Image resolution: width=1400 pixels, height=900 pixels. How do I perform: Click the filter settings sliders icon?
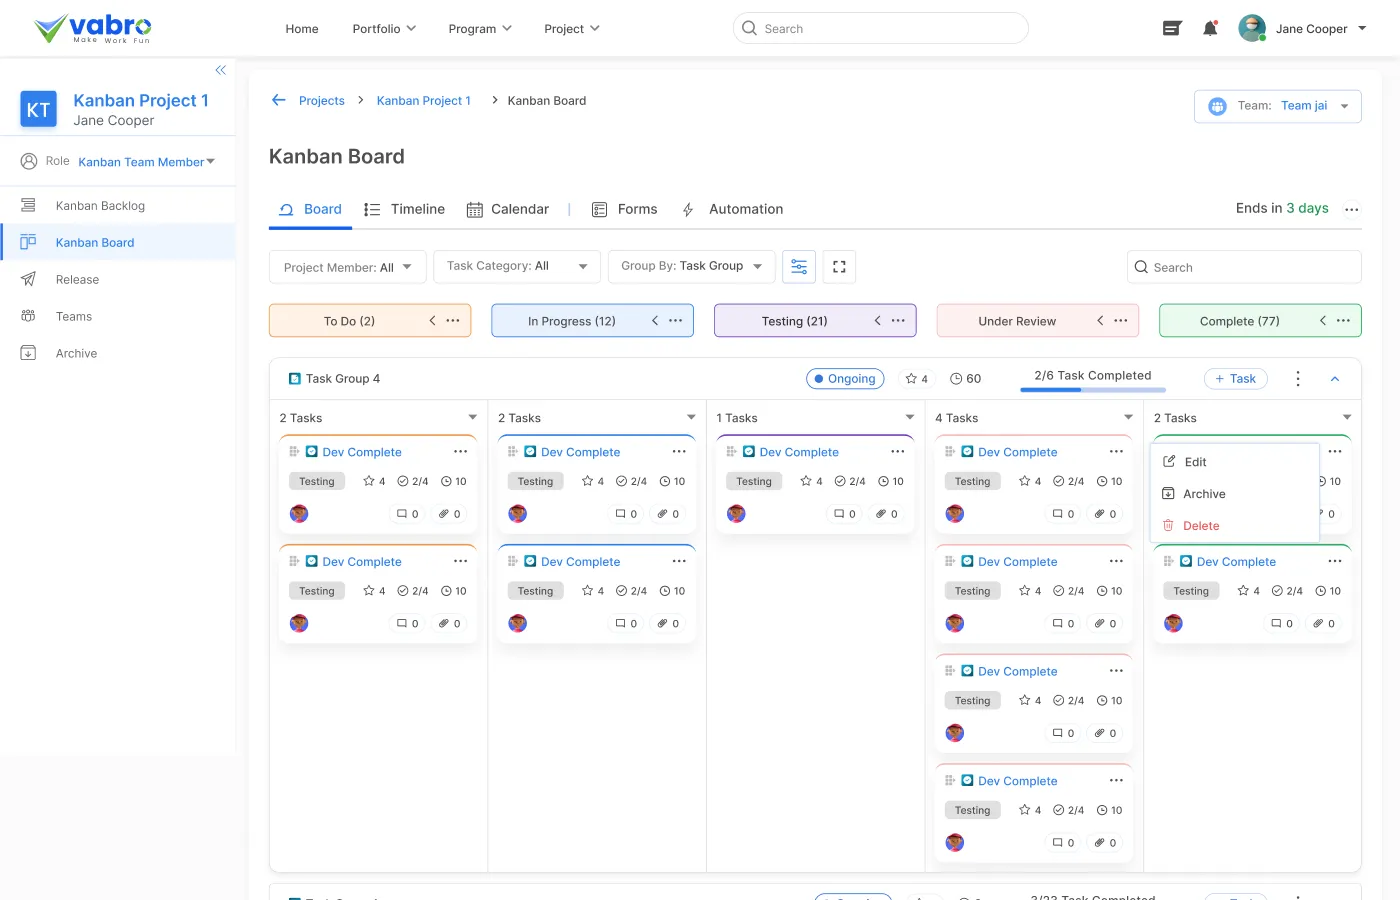(x=799, y=267)
